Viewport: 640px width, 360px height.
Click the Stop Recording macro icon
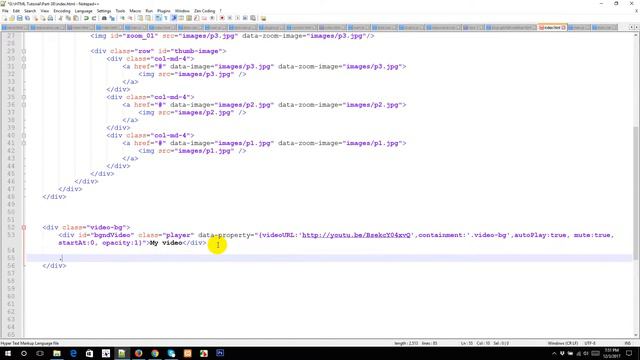pos(230,18)
